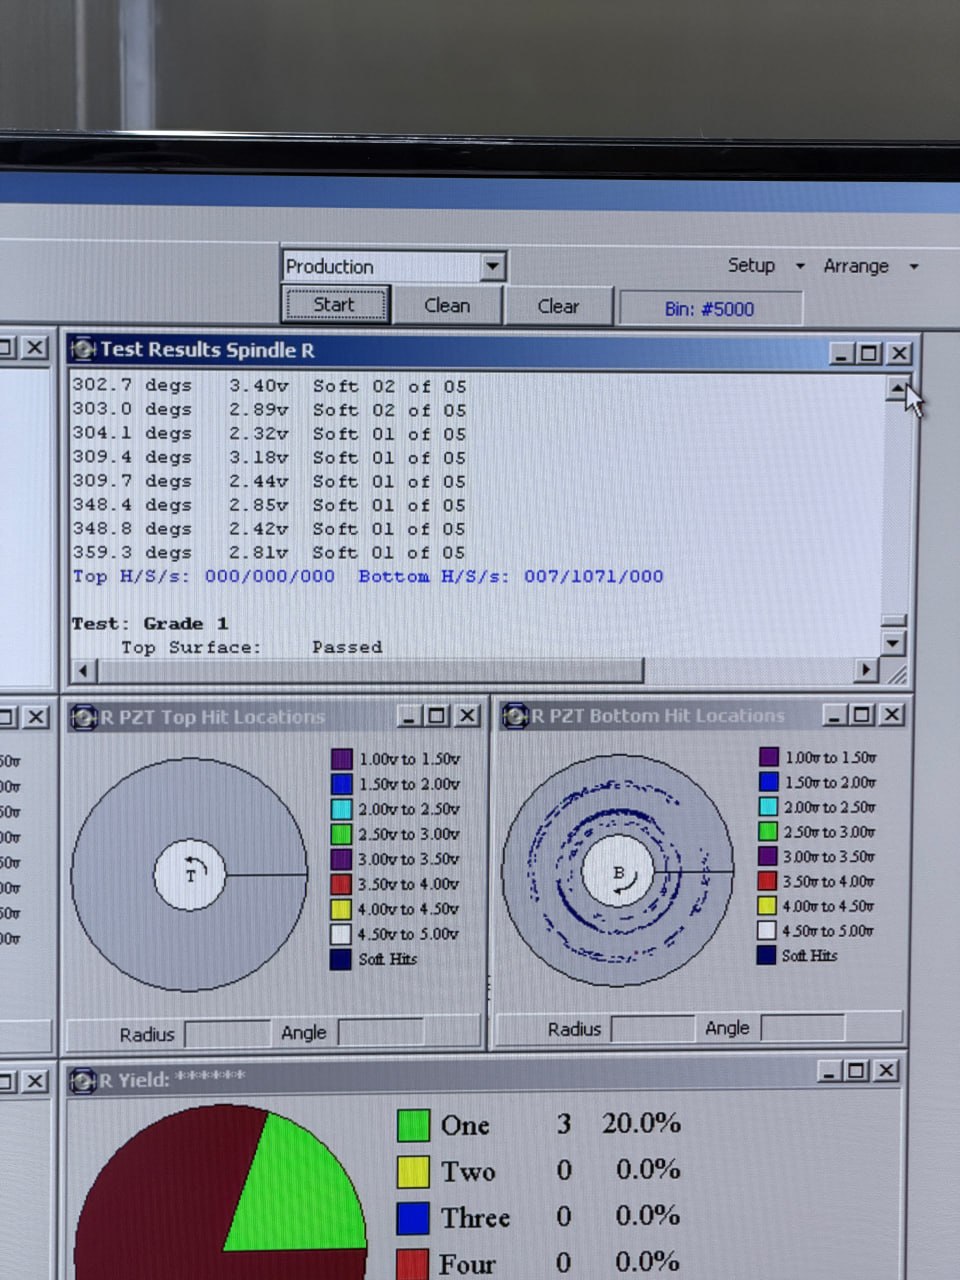
Task: Click Soft Hits swatch in Bottom legend
Action: pos(767,955)
